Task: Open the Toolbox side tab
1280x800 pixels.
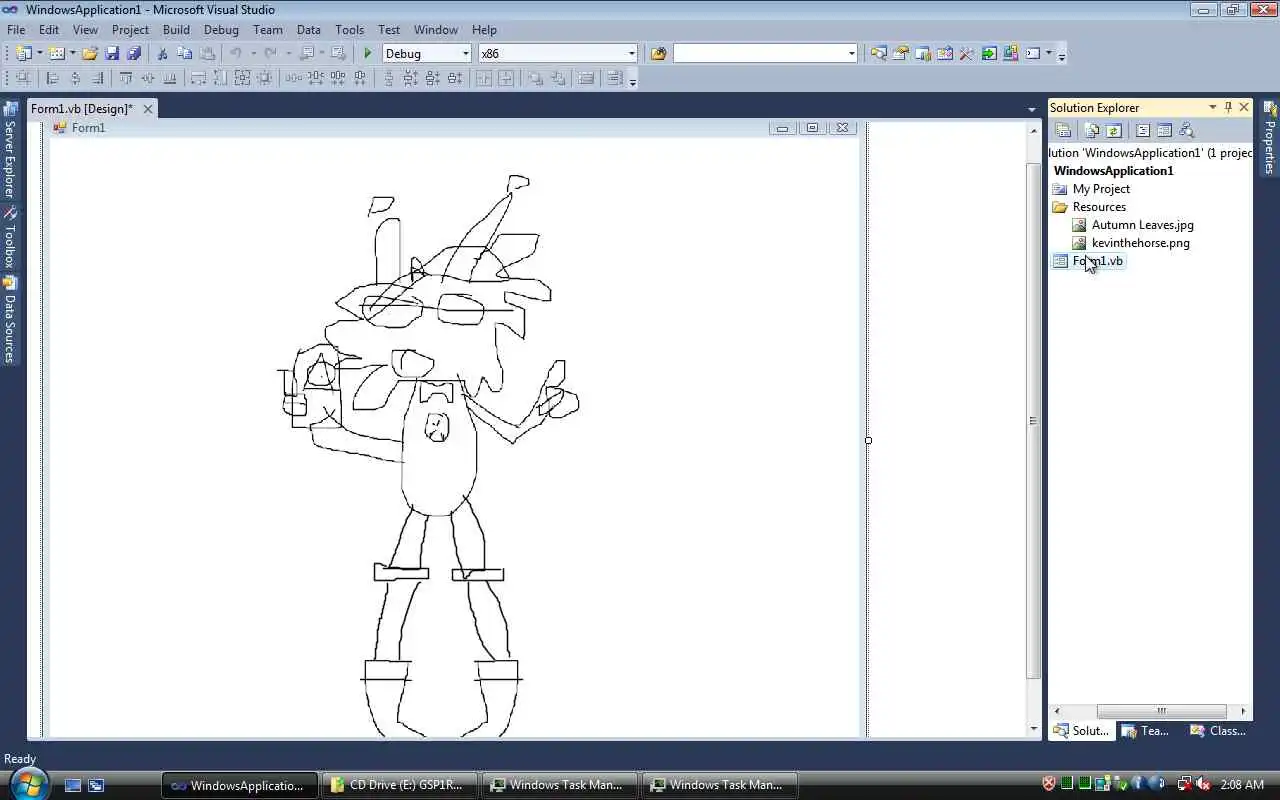Action: (x=10, y=238)
